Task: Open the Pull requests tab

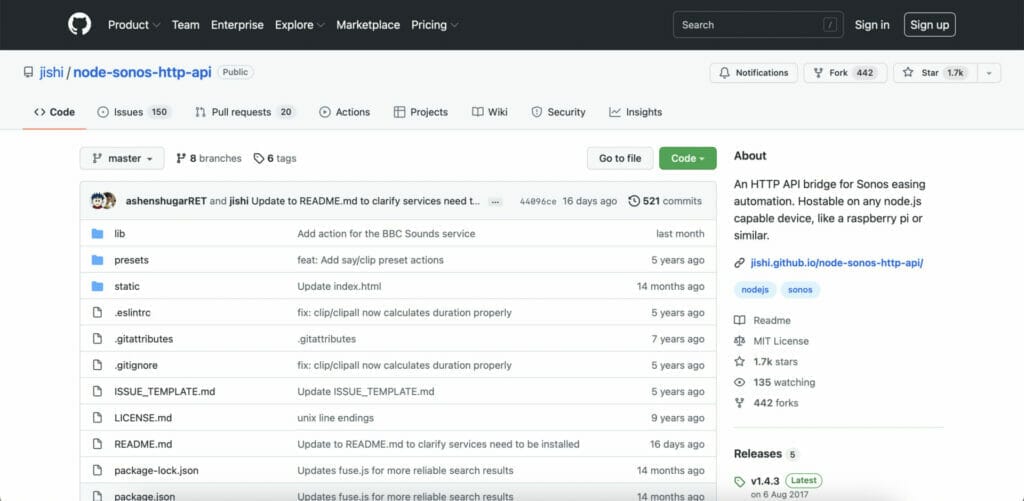Action: (245, 112)
